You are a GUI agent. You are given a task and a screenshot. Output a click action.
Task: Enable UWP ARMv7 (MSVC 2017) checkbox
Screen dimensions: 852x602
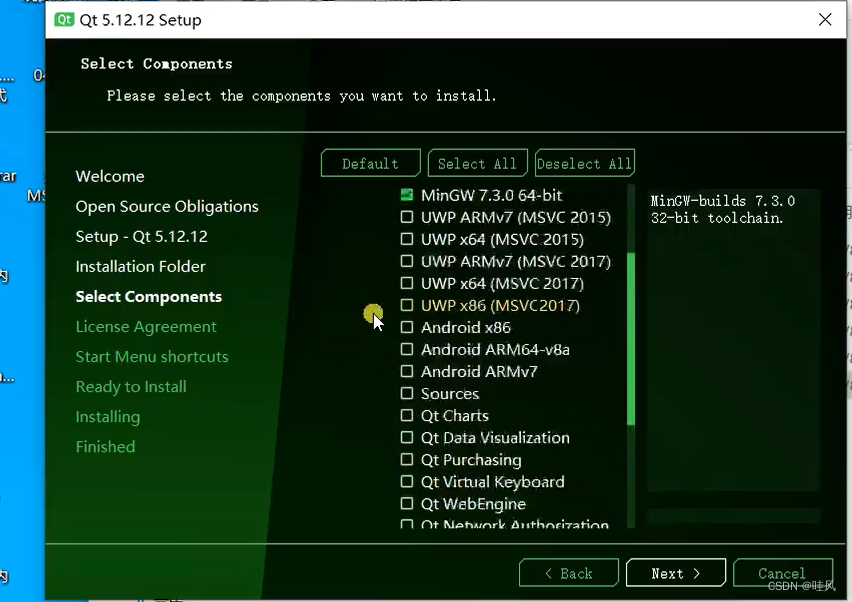pyautogui.click(x=406, y=261)
